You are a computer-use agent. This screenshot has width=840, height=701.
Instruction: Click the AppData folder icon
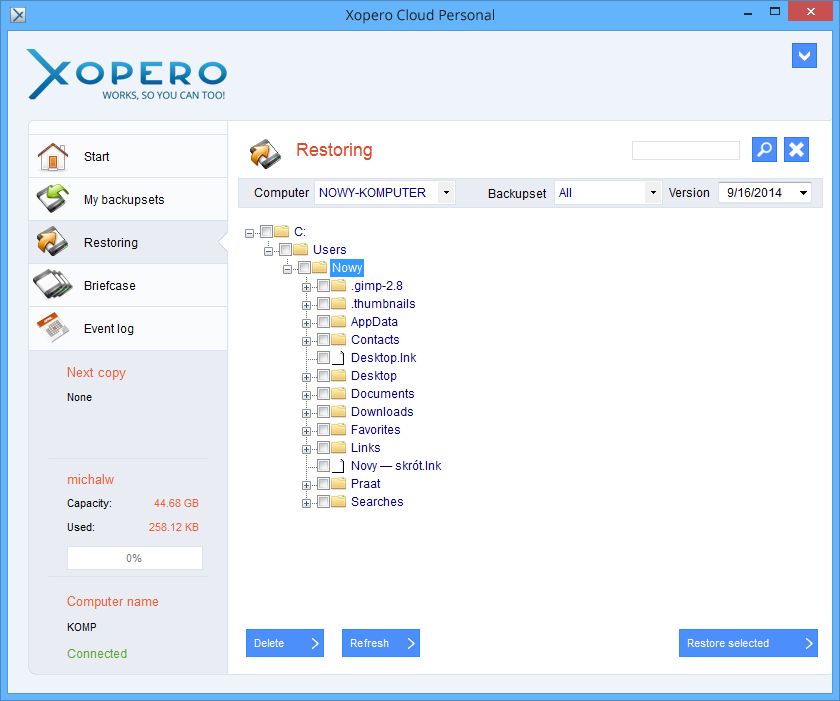coord(339,321)
